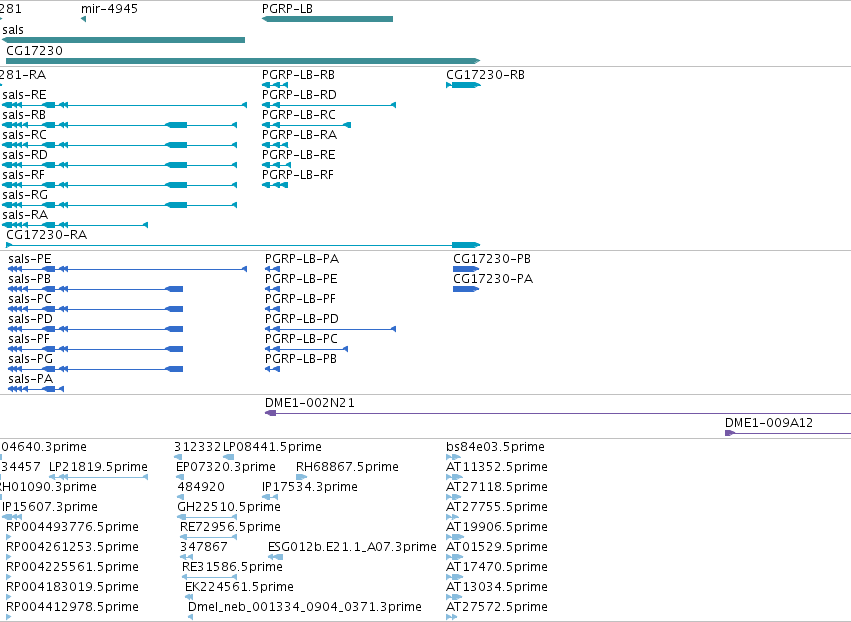The image size is (851, 622).
Task: Click the sals-RA transcript label
Action: pos(25,215)
